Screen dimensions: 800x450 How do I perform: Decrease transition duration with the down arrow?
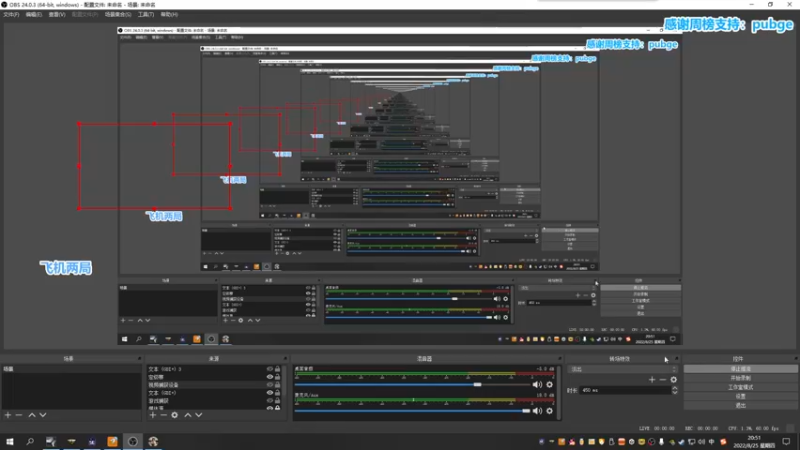click(674, 392)
